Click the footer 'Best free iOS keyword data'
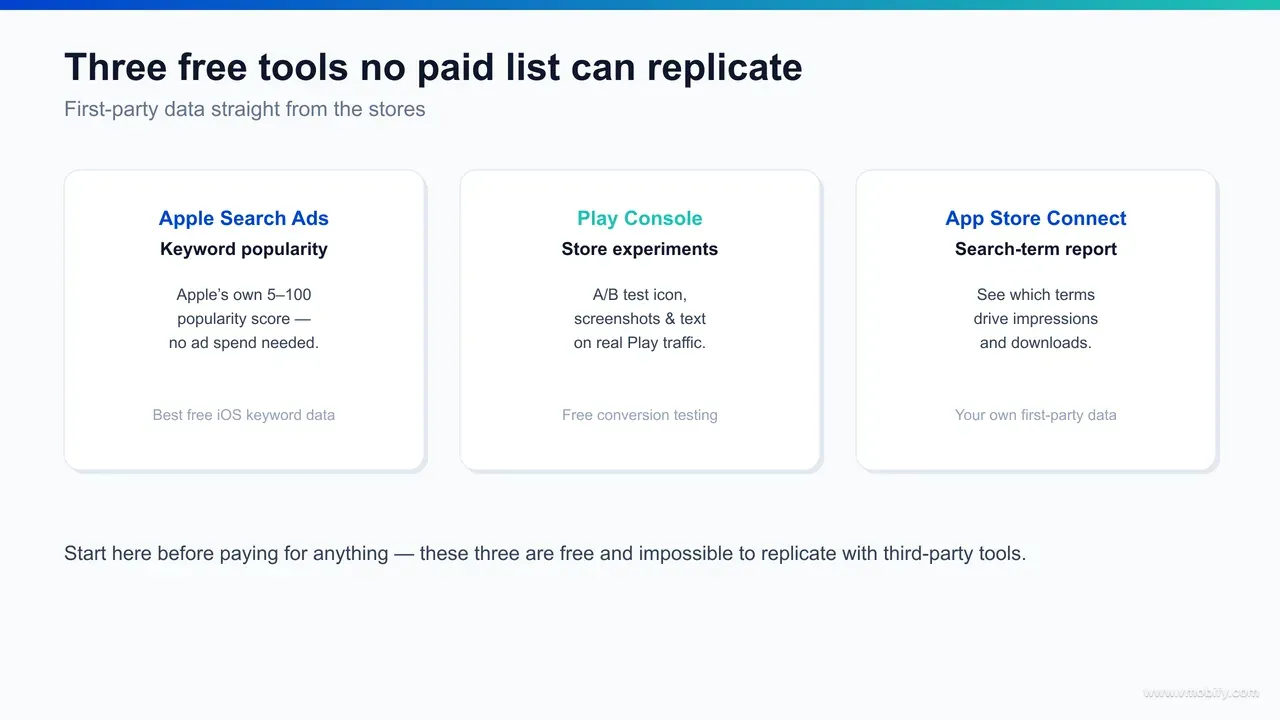Viewport: 1280px width, 720px height. [x=244, y=414]
